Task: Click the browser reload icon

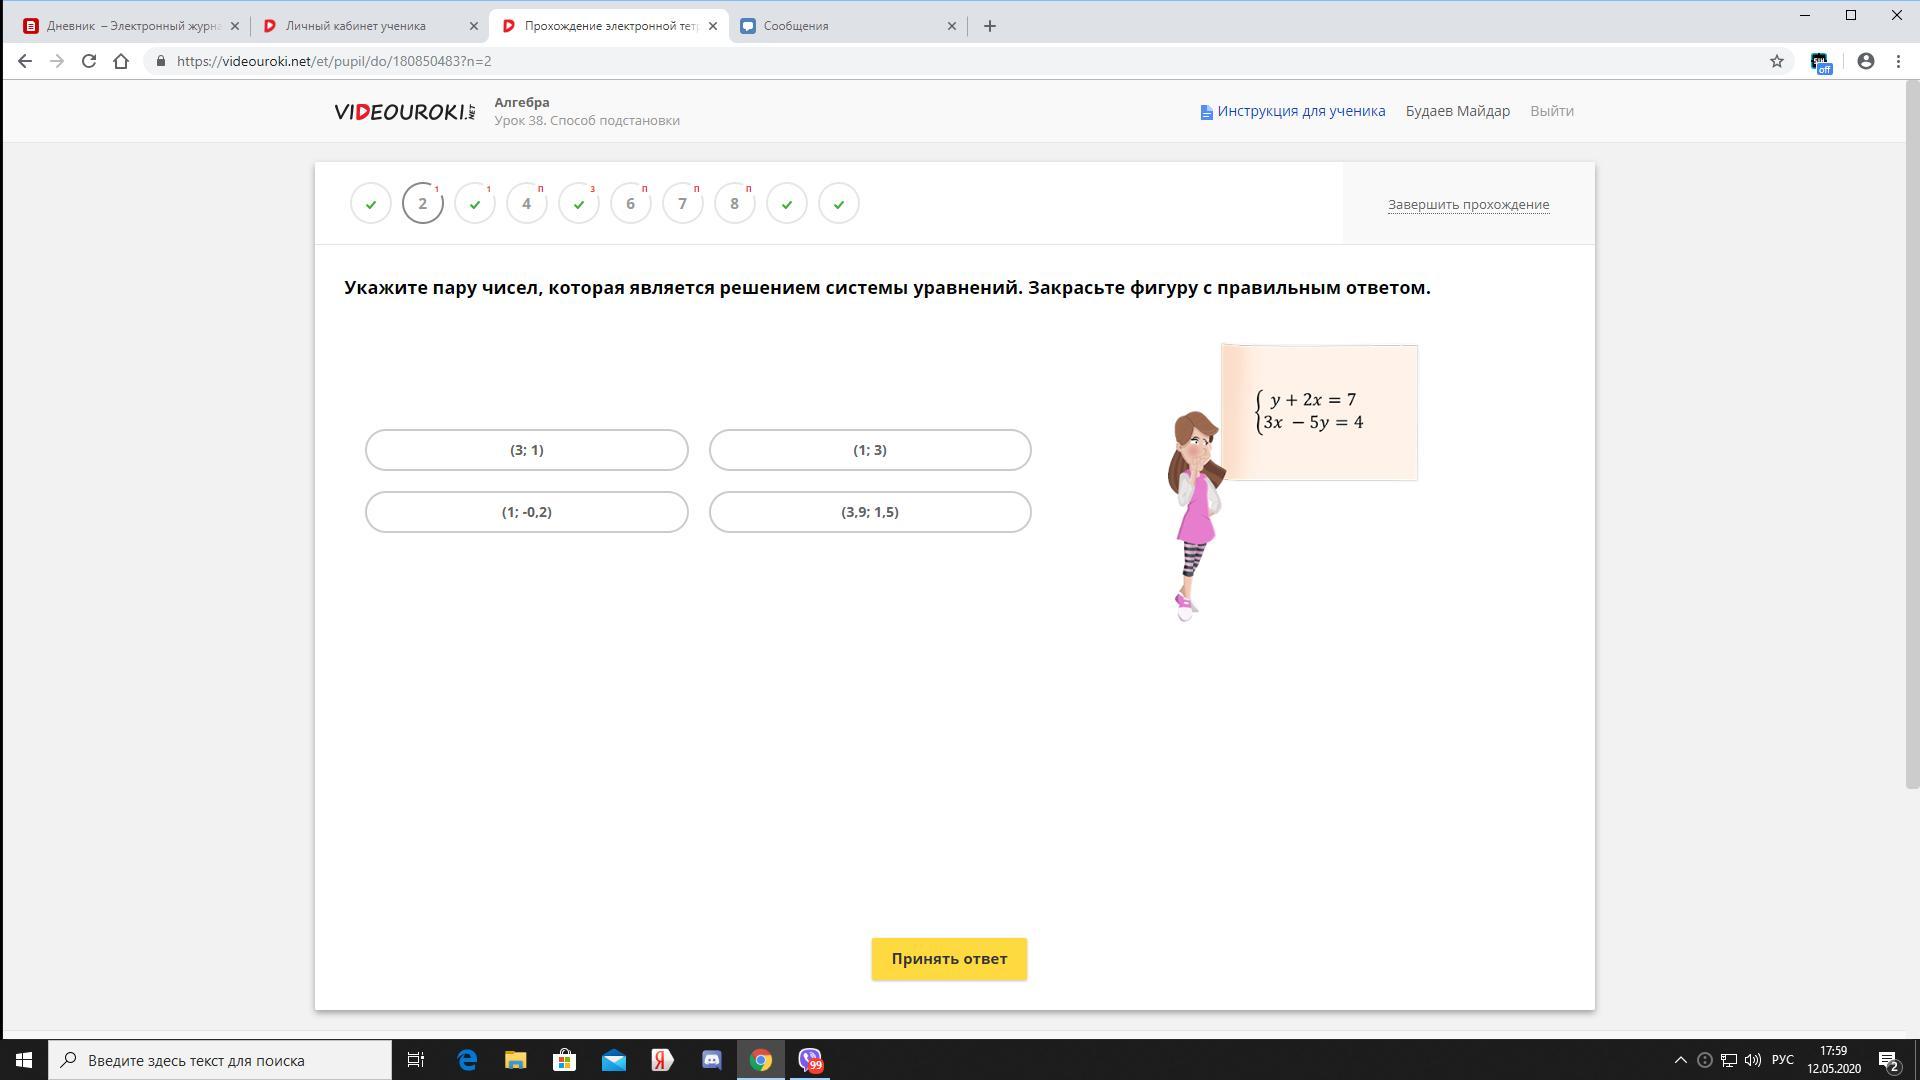Action: tap(89, 61)
